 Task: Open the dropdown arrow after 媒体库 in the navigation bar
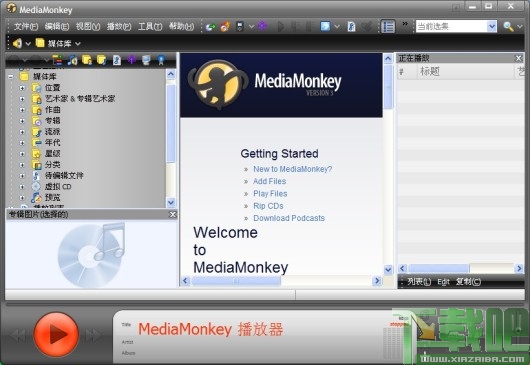(78, 44)
